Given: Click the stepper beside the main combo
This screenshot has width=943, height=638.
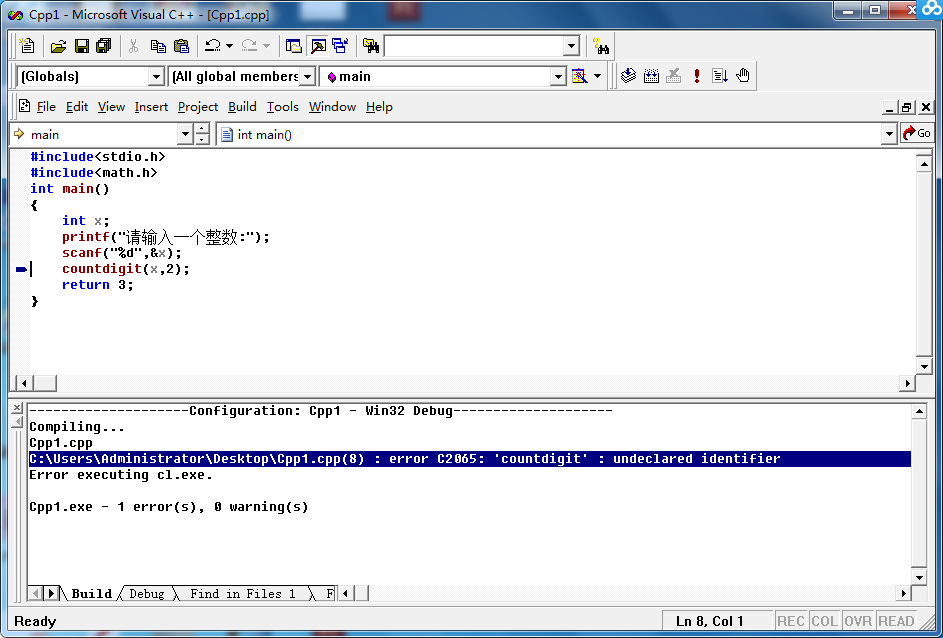Looking at the screenshot, I should point(203,134).
